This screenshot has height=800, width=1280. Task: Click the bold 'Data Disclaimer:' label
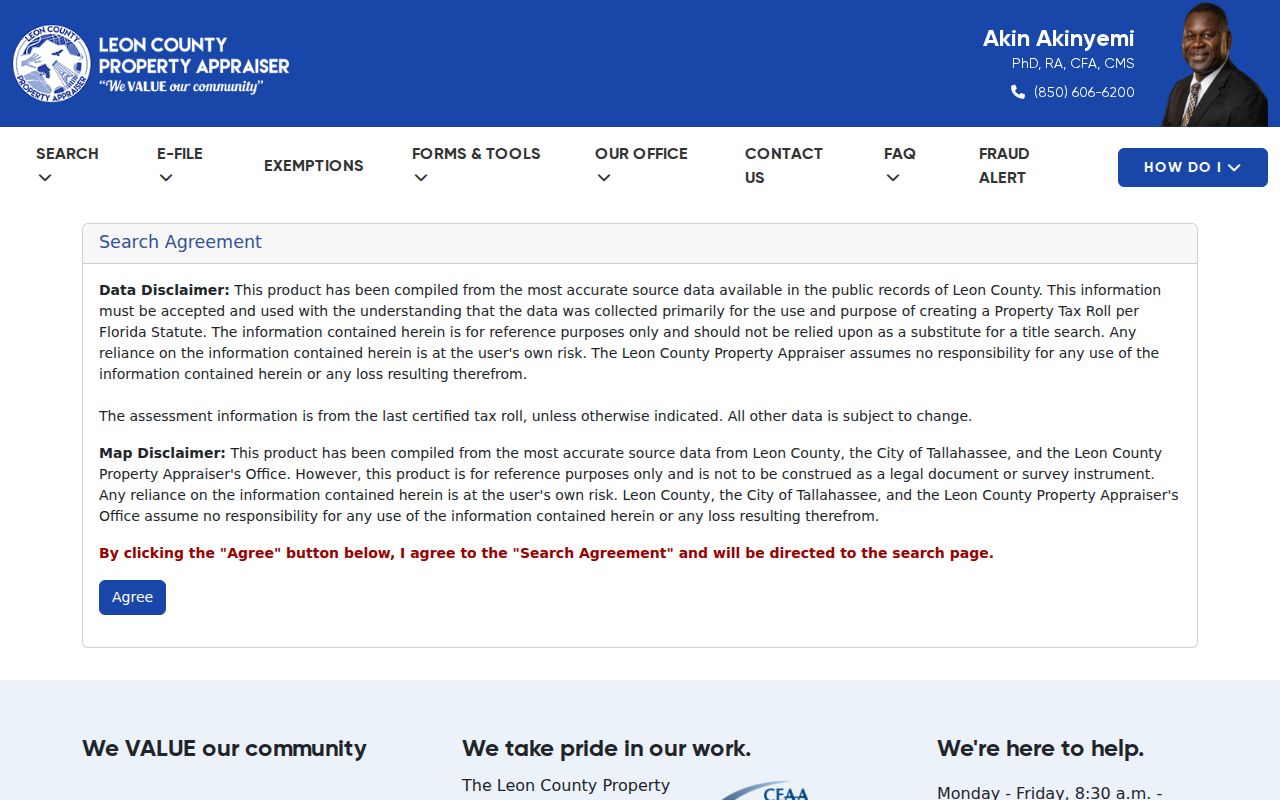[x=164, y=290]
